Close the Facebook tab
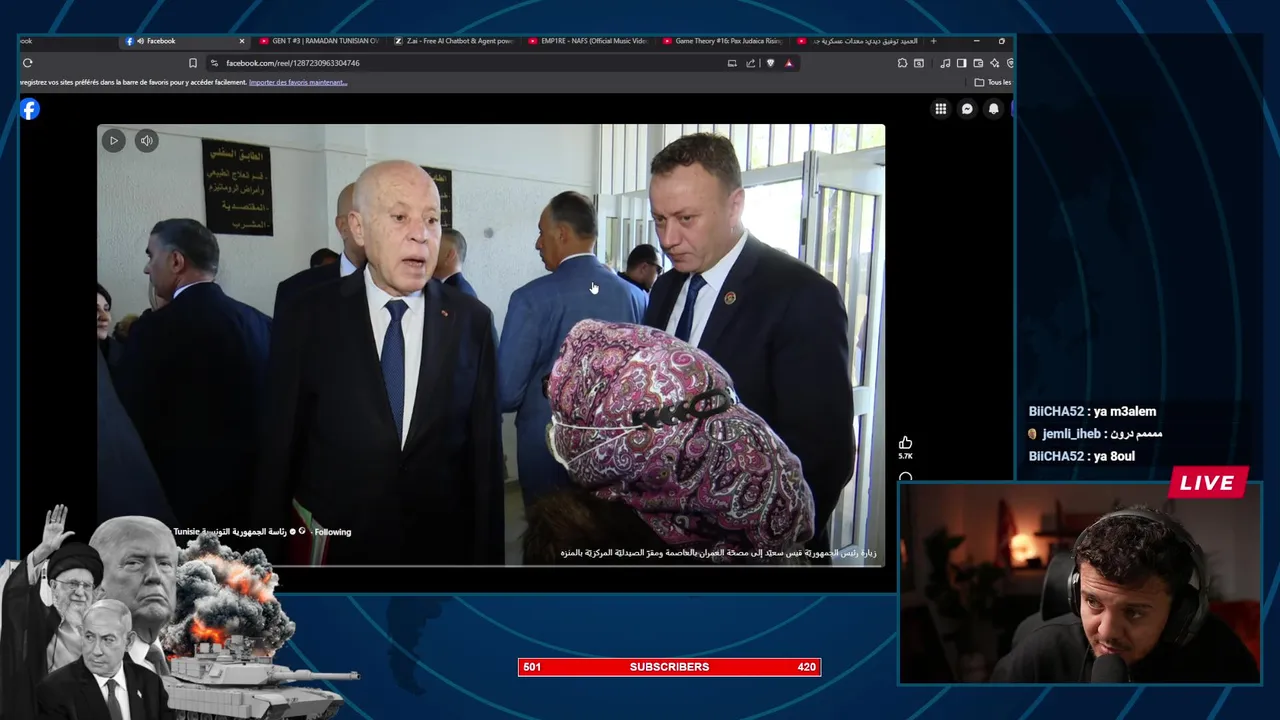The image size is (1280, 720). click(x=241, y=41)
